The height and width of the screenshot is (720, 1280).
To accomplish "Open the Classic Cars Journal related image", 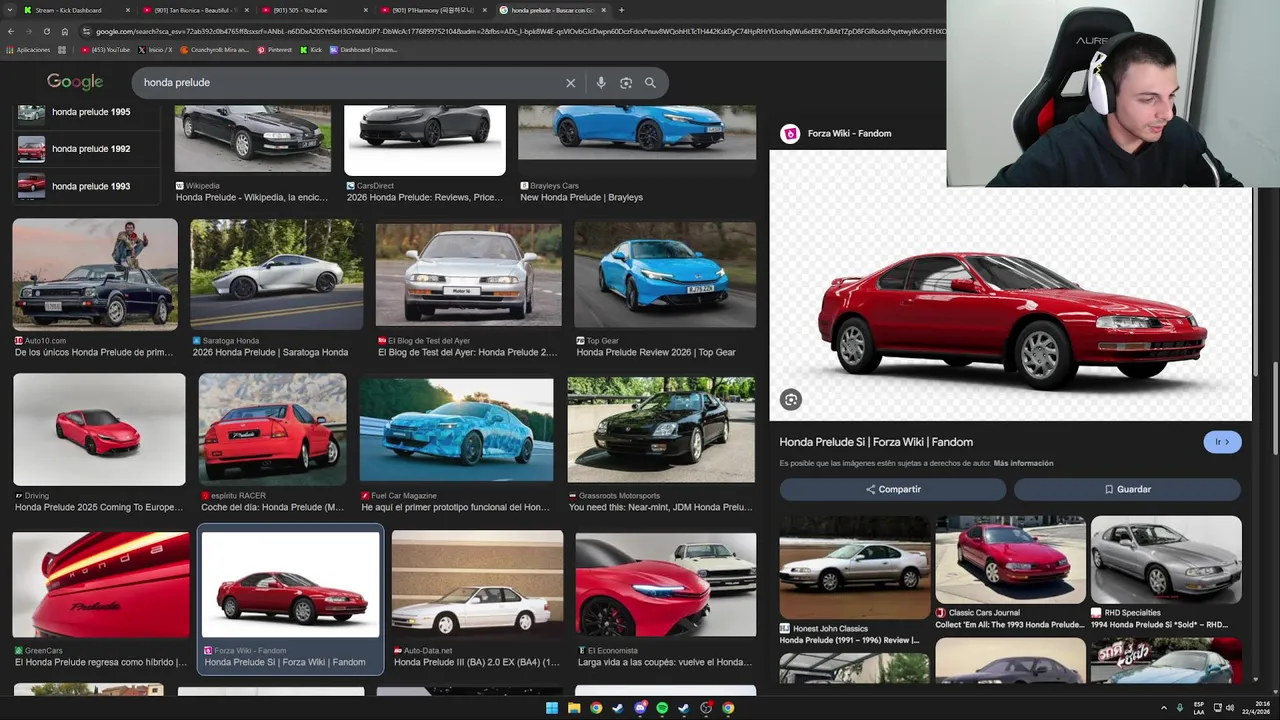I will (x=1010, y=560).
